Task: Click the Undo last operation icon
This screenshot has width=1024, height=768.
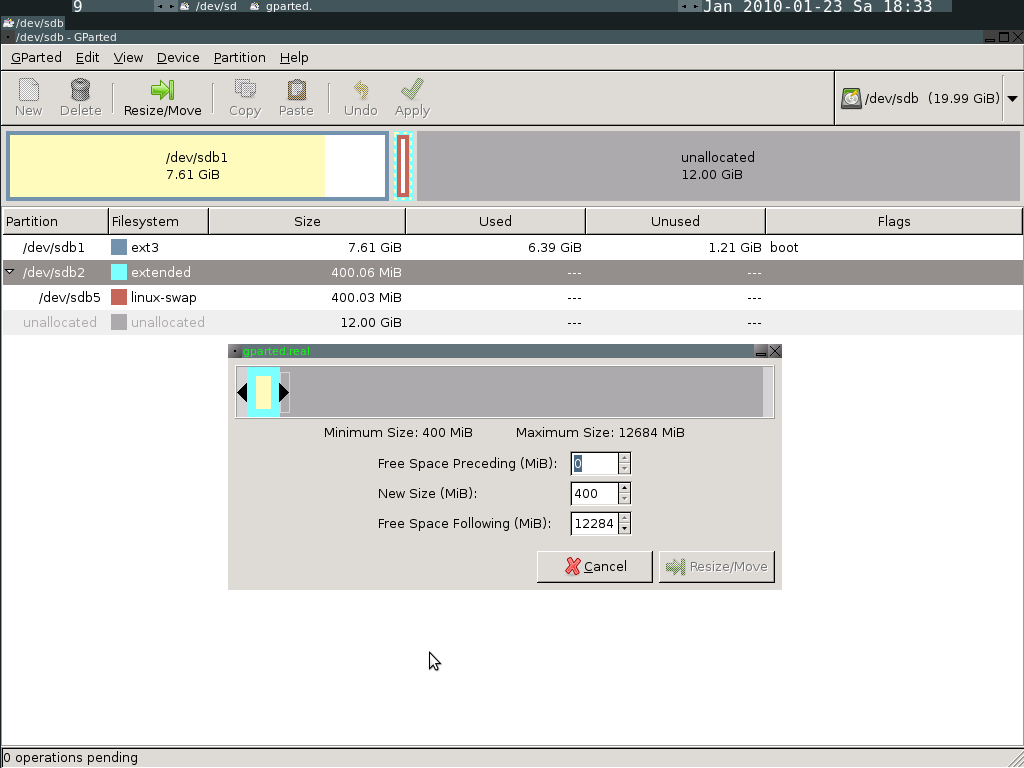Action: point(359,97)
